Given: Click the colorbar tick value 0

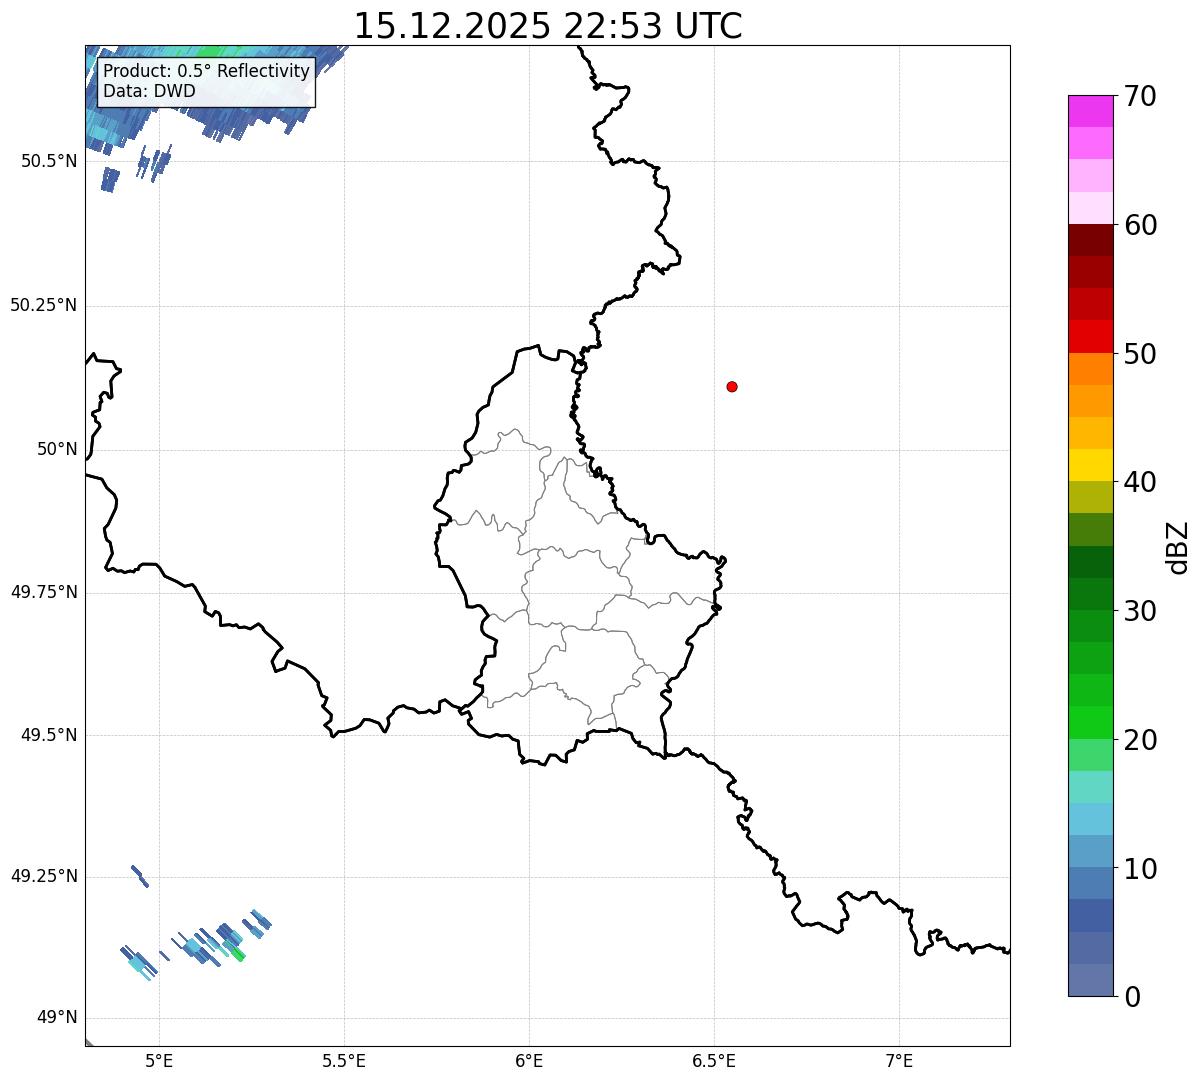Looking at the screenshot, I should coord(1132,997).
